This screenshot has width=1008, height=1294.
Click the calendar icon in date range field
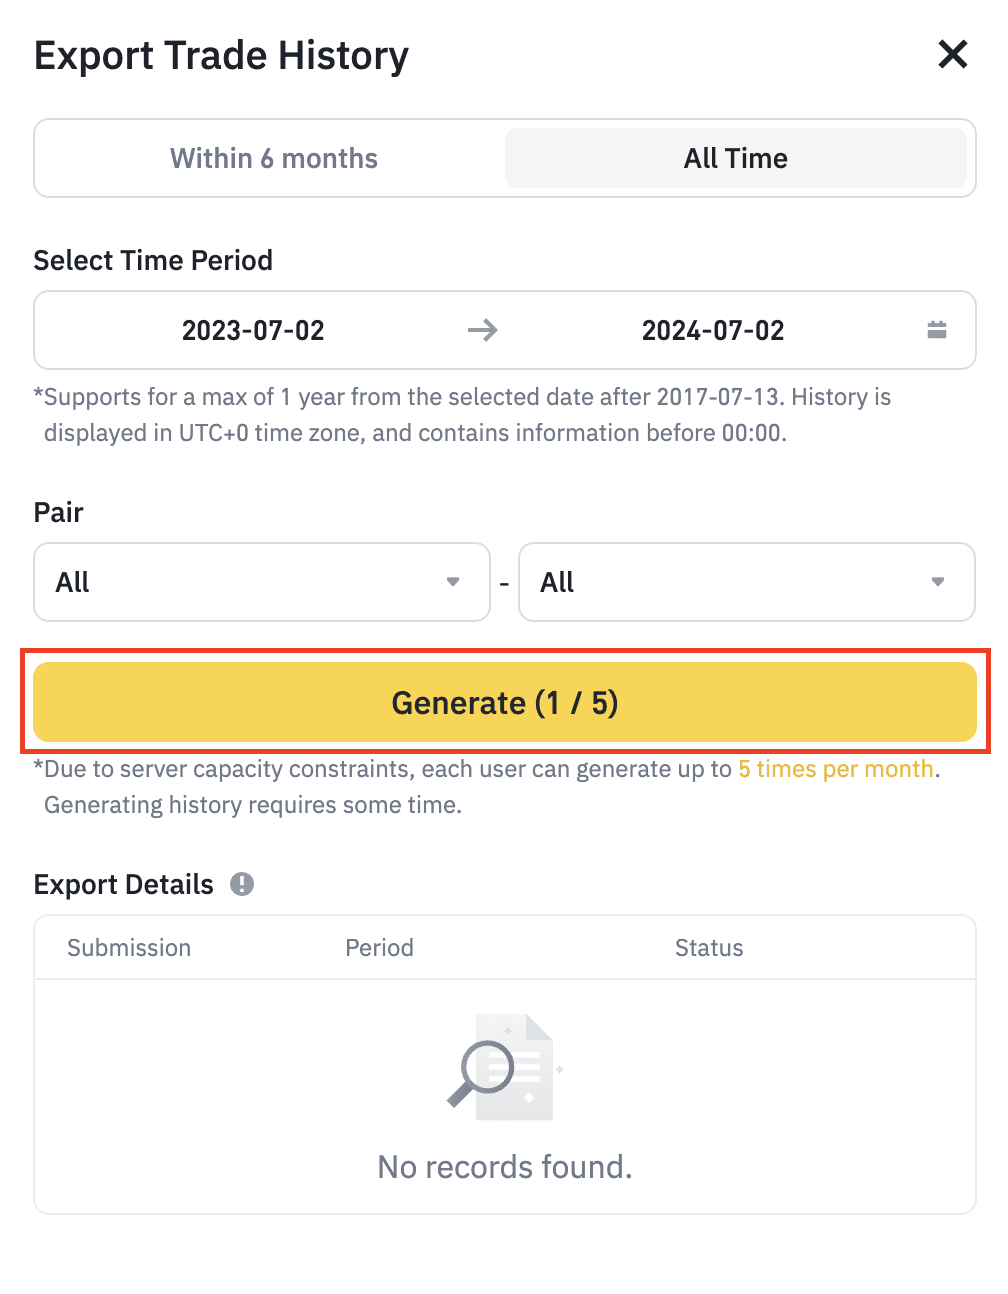pos(936,330)
